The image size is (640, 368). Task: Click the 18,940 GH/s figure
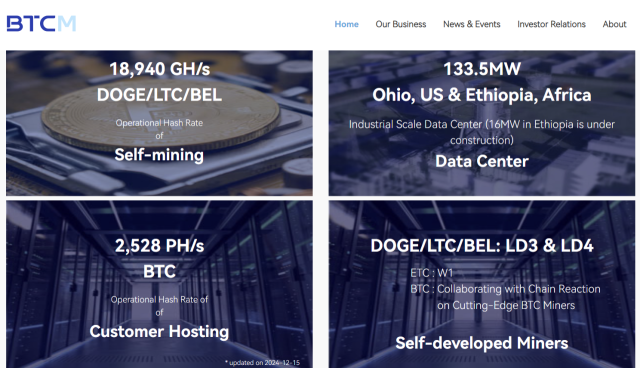pyautogui.click(x=160, y=69)
